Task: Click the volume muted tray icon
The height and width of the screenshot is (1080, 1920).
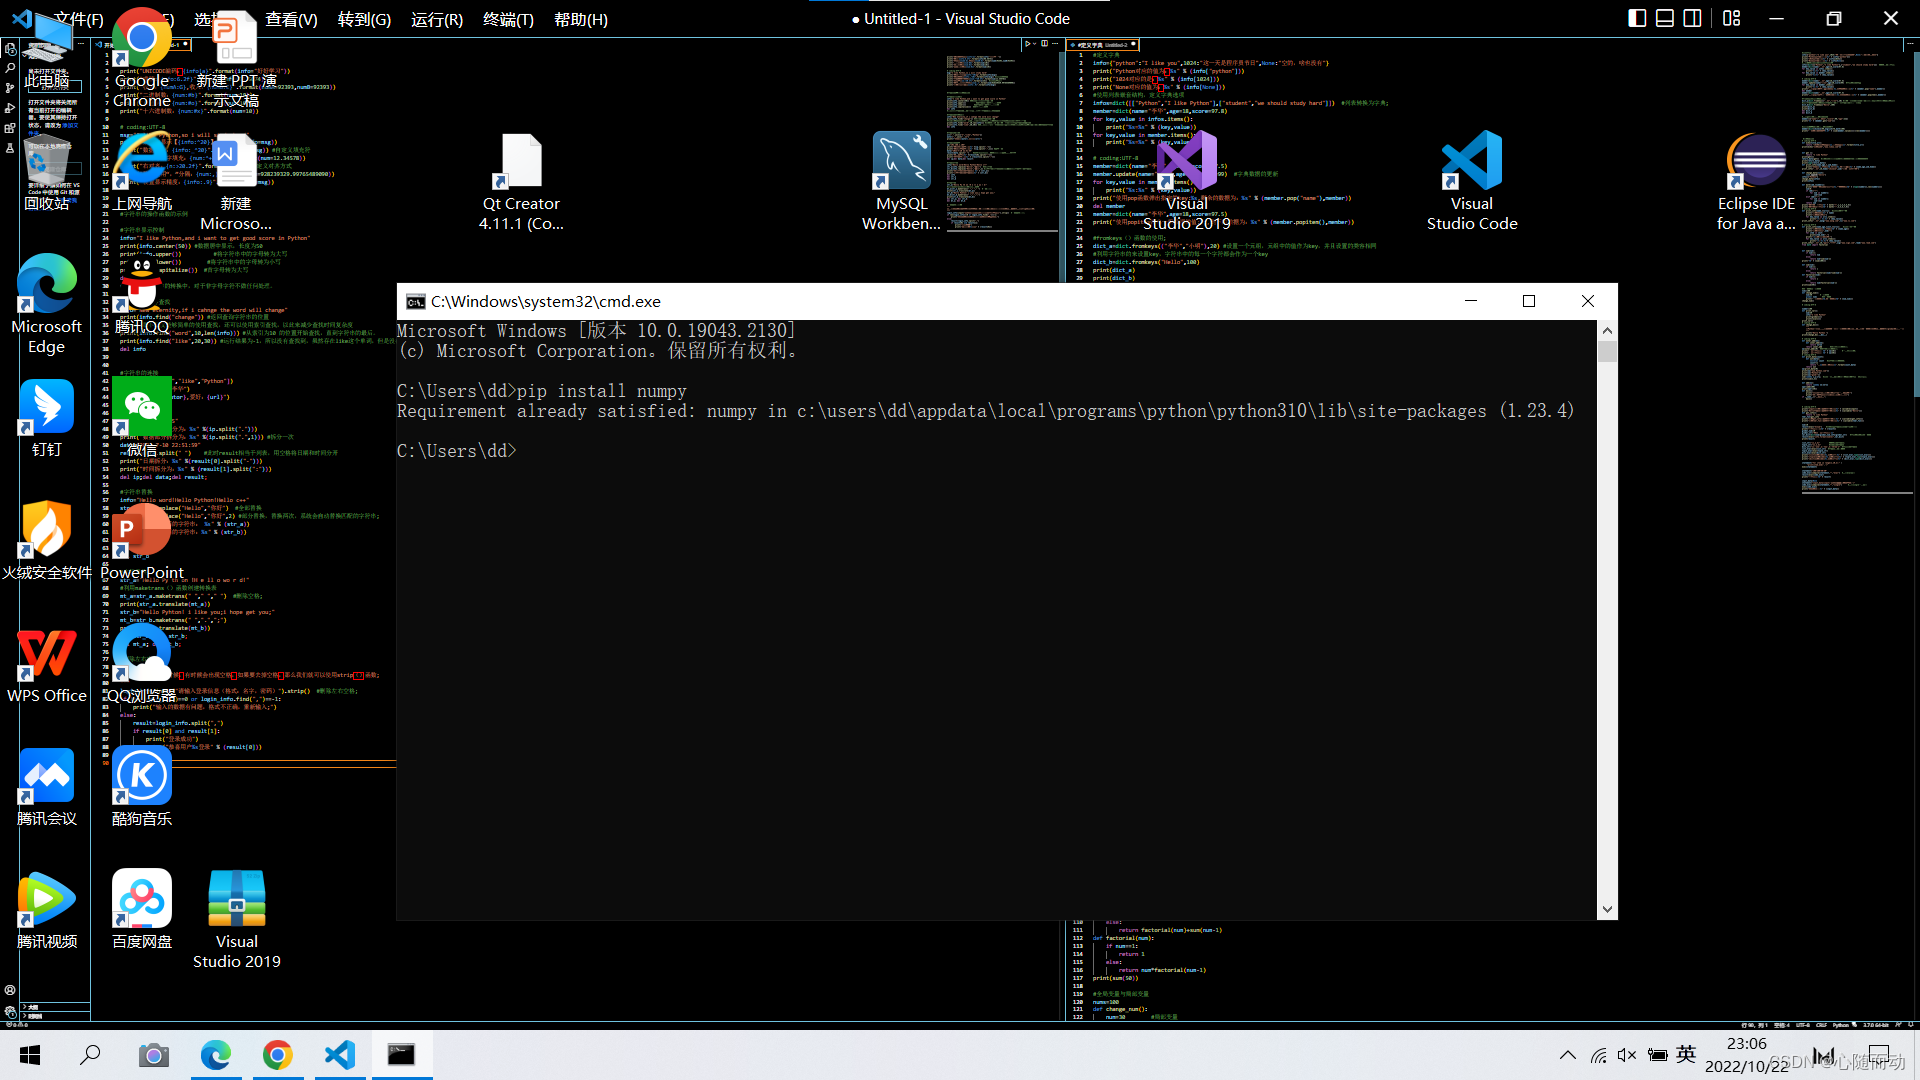Action: click(x=1627, y=1055)
